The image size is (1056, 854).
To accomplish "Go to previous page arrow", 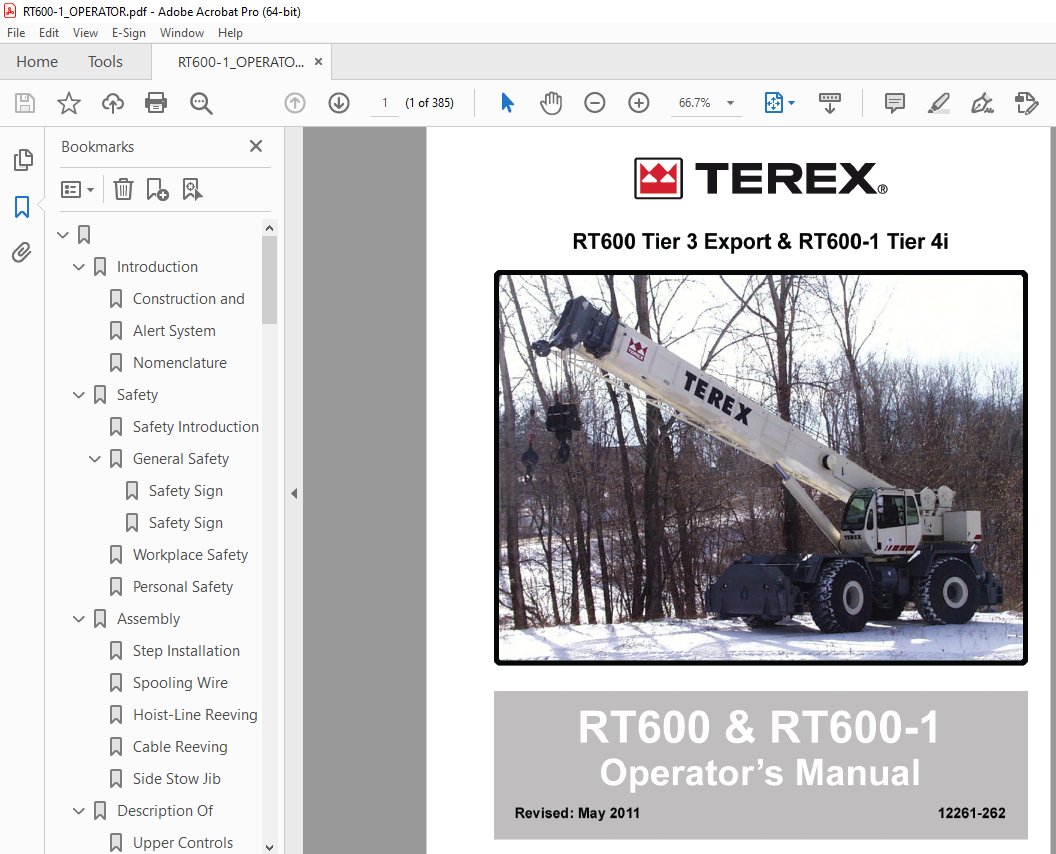I will (x=295, y=103).
